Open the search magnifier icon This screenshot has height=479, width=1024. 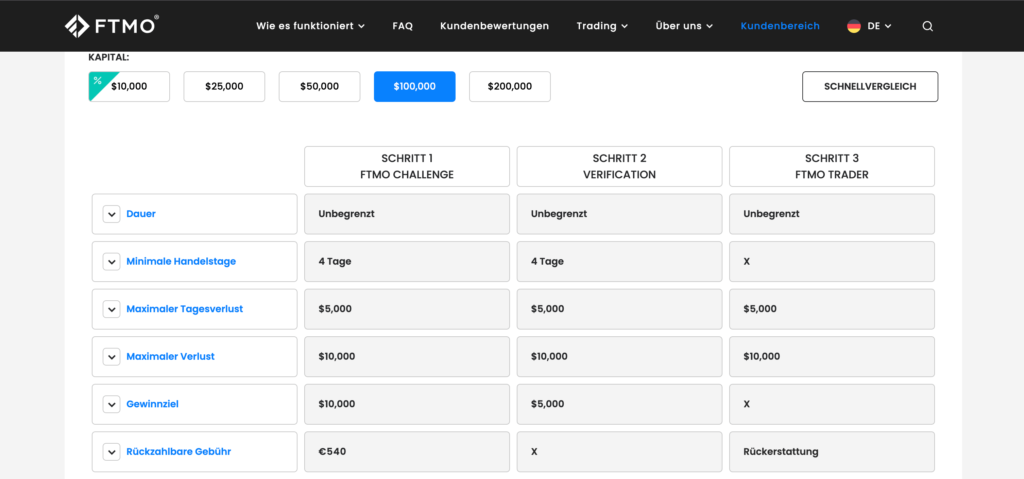point(927,26)
